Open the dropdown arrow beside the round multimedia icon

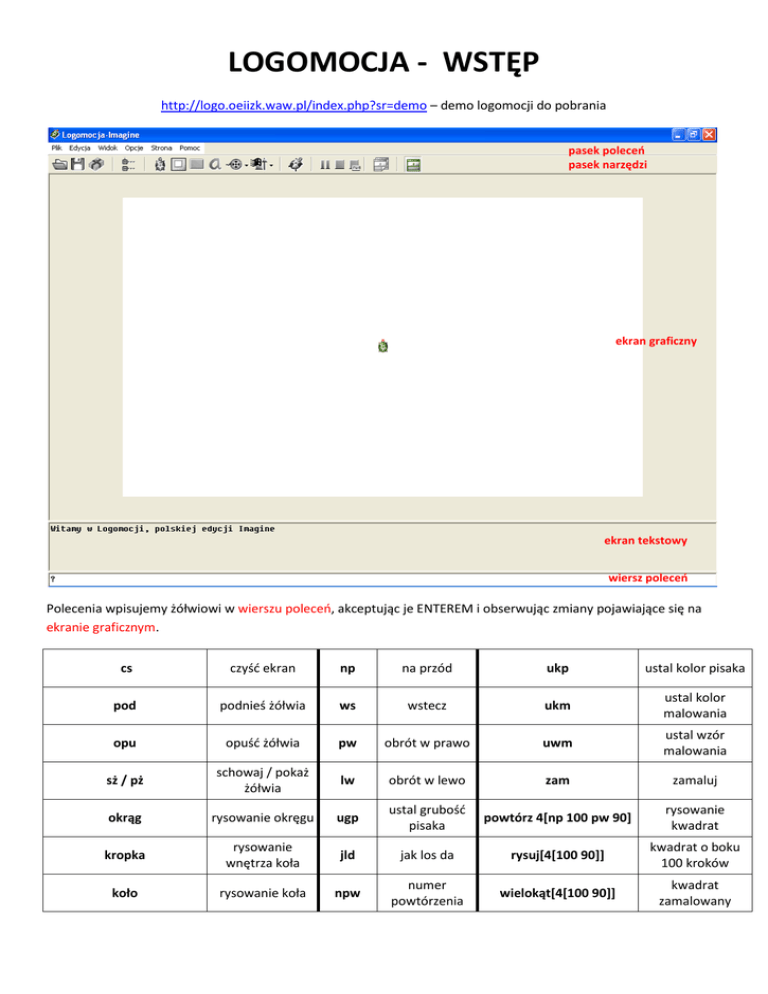[x=245, y=165]
